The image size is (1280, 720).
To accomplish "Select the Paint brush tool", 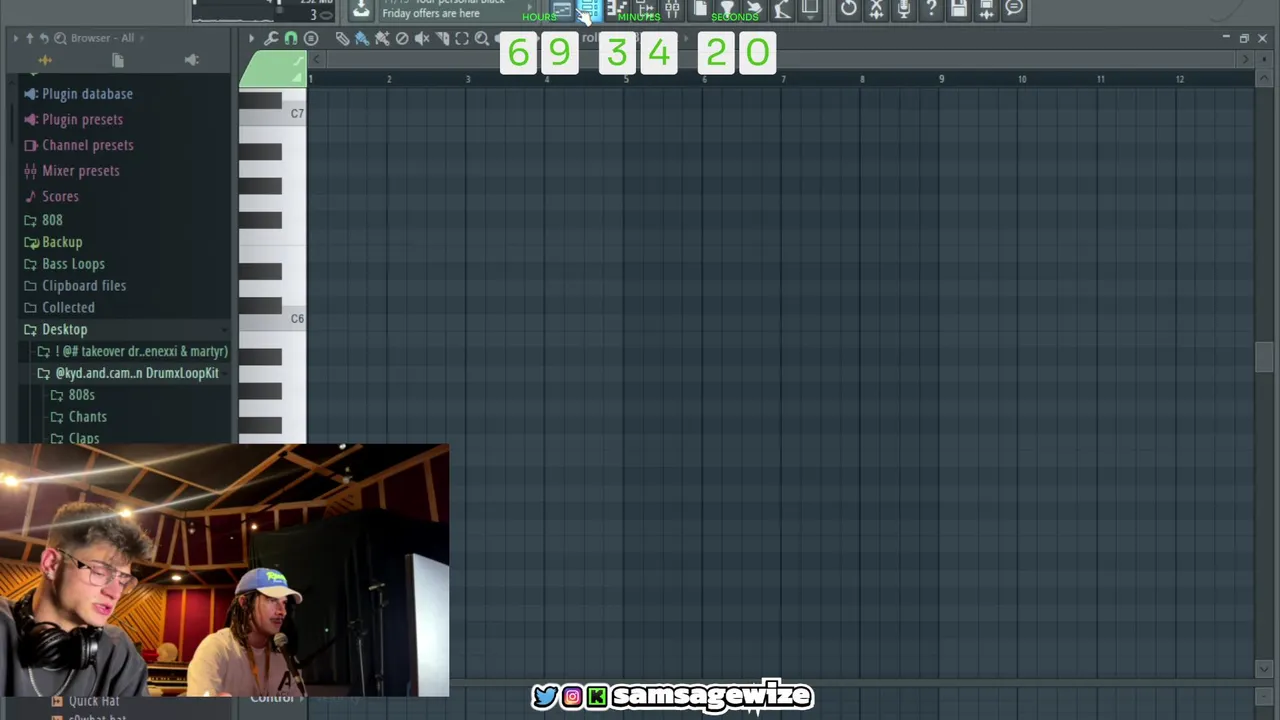I will click(x=362, y=38).
